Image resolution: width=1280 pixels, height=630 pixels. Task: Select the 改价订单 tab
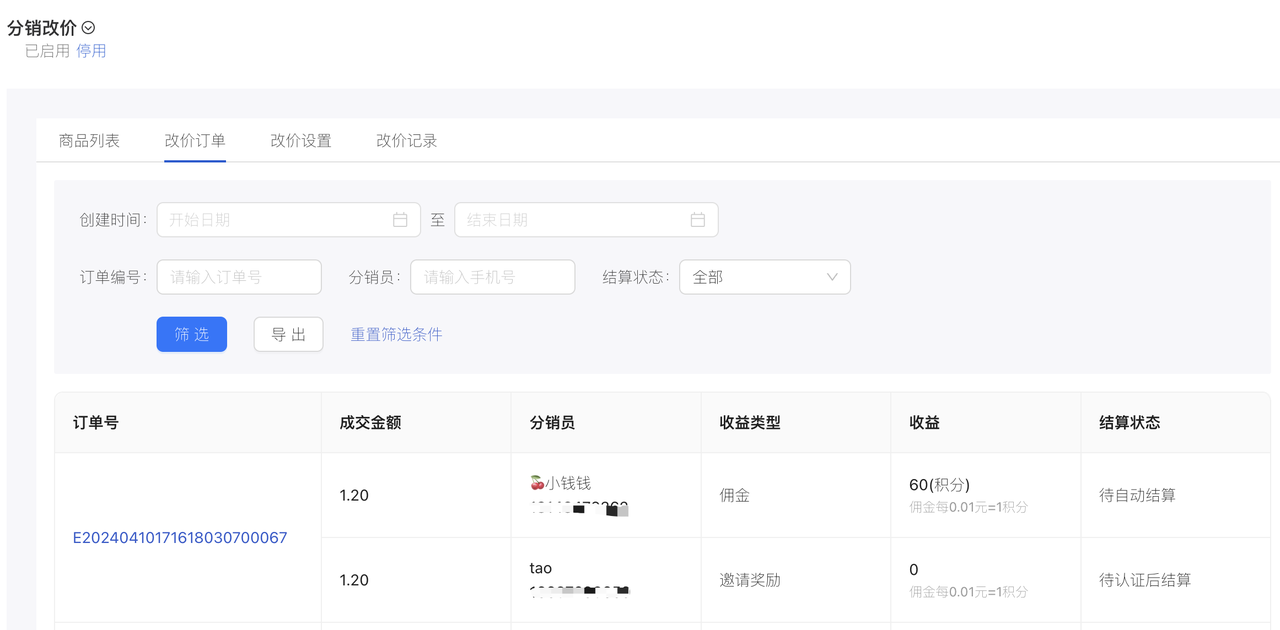pos(195,141)
